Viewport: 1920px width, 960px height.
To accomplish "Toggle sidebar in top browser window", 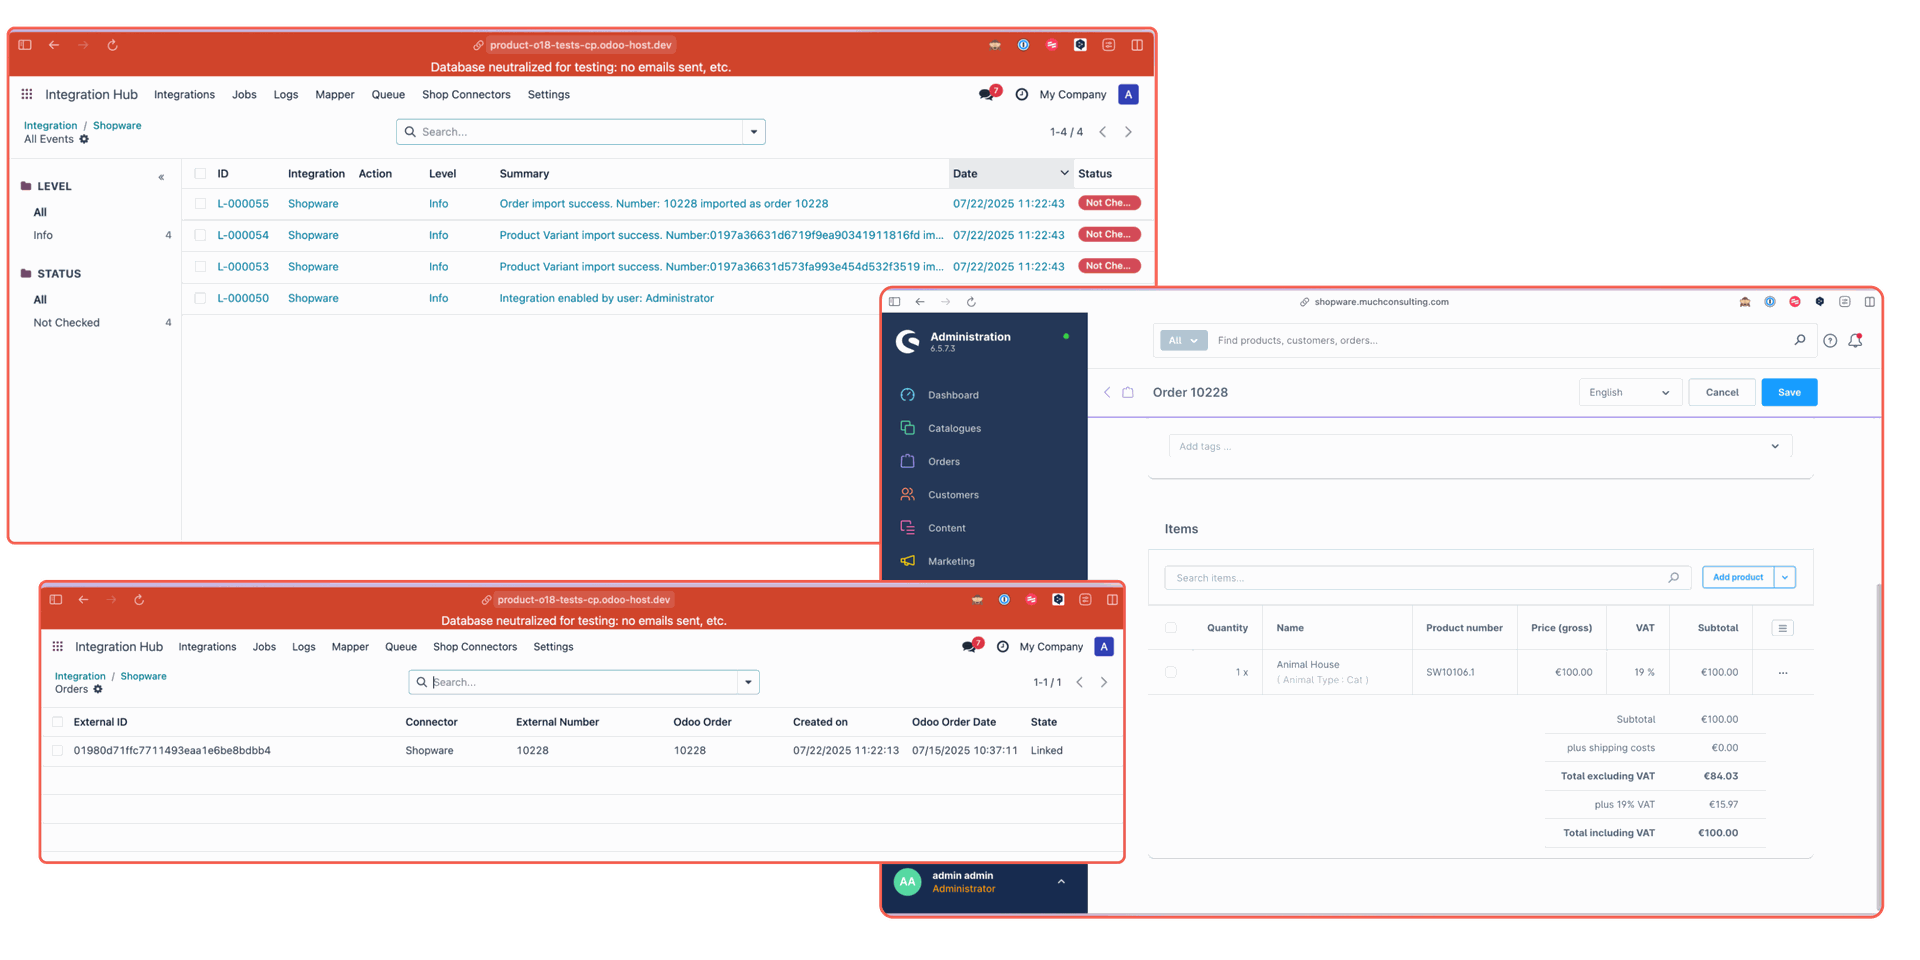I will [25, 45].
